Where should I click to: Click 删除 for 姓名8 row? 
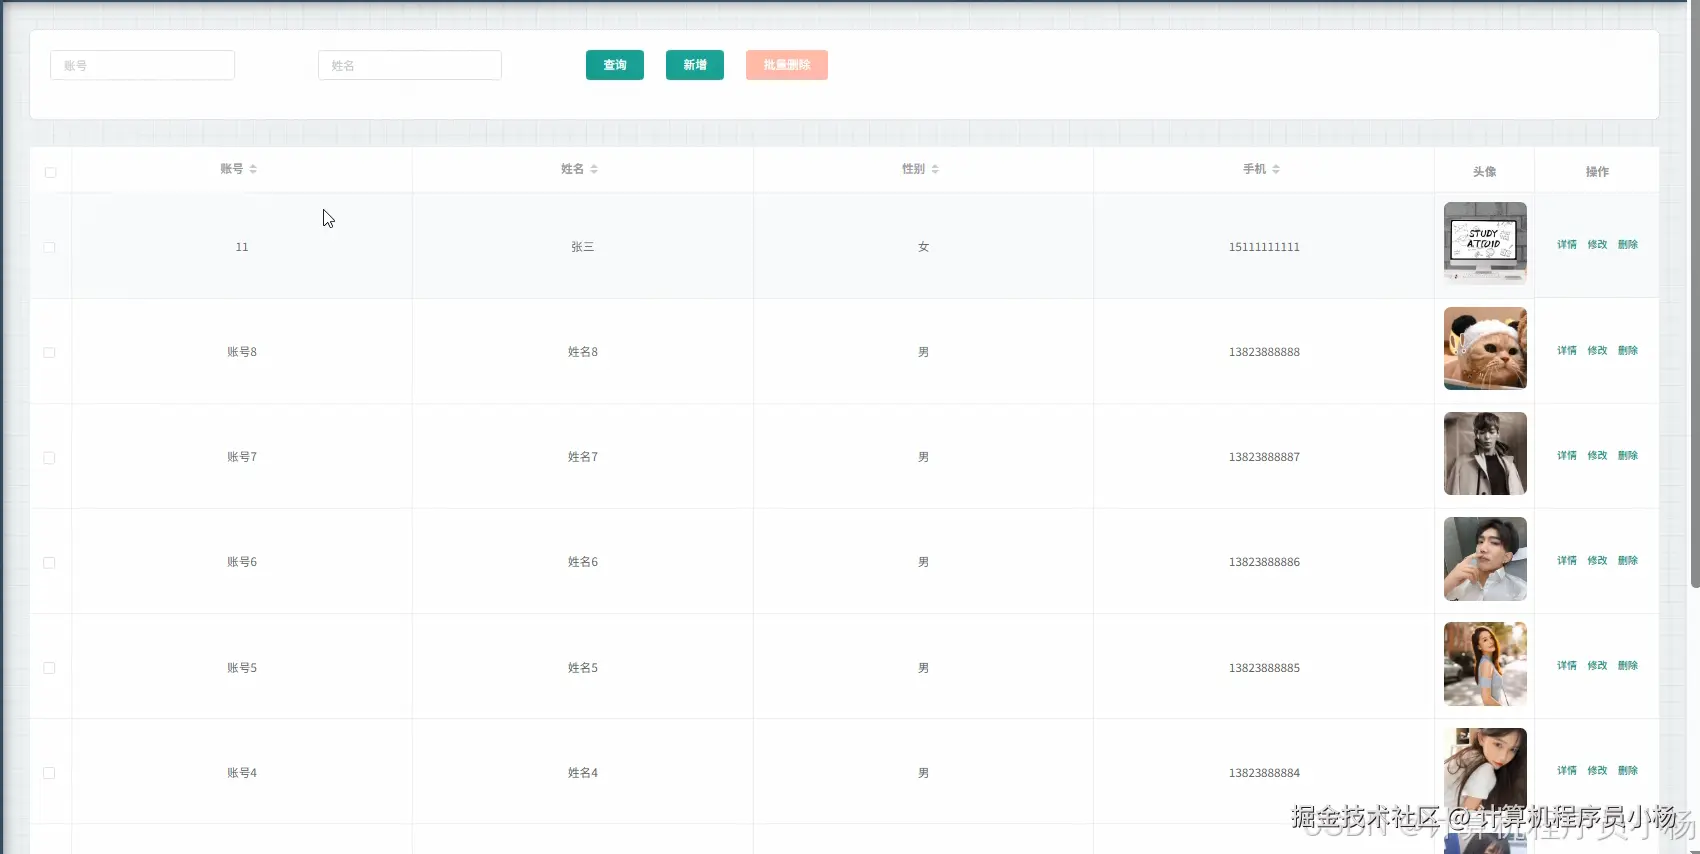(1628, 351)
